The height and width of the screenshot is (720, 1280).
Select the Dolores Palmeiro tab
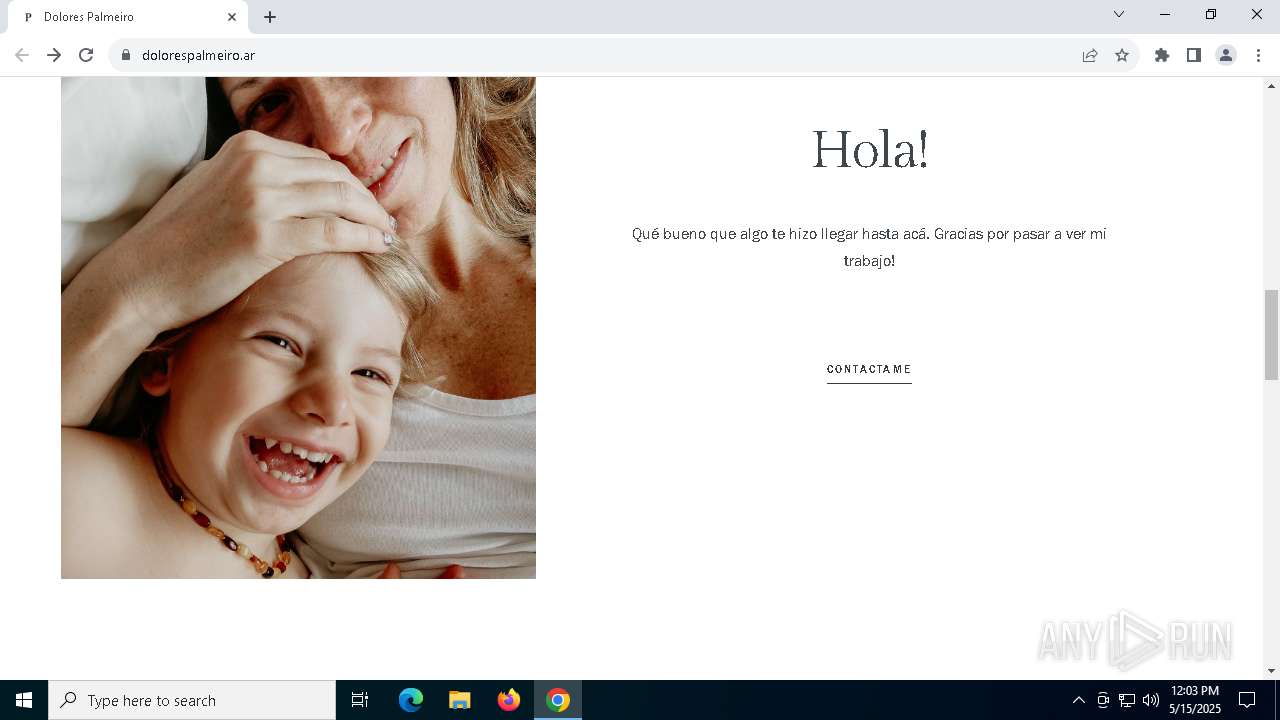(128, 17)
